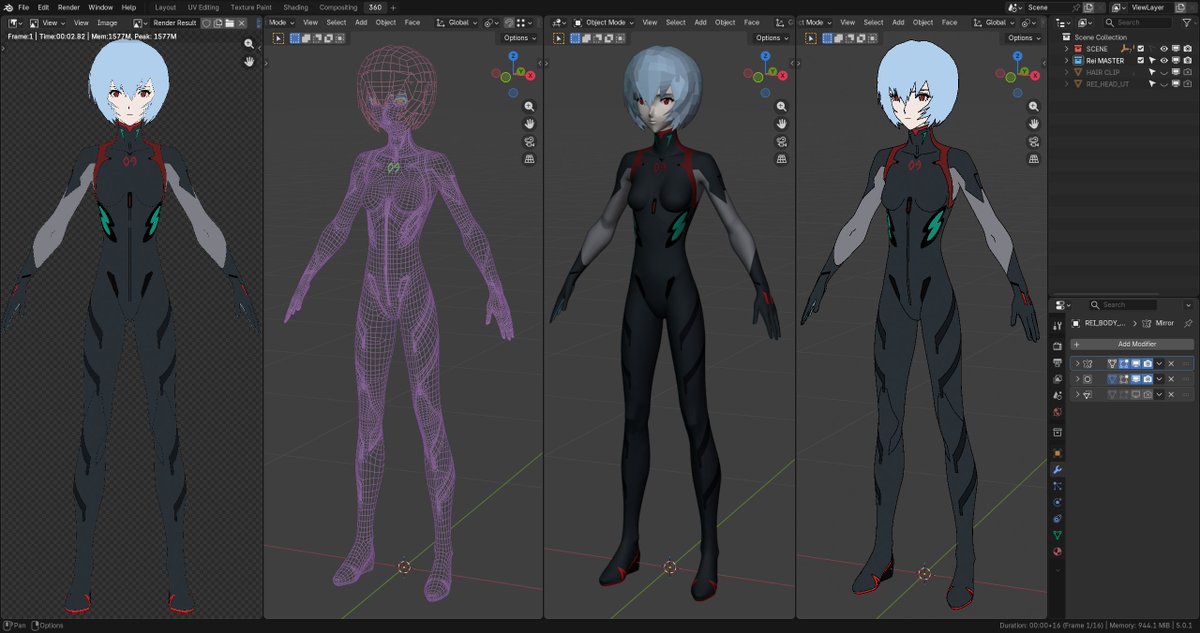
Task: Open the Particles properties tab
Action: (x=1057, y=485)
